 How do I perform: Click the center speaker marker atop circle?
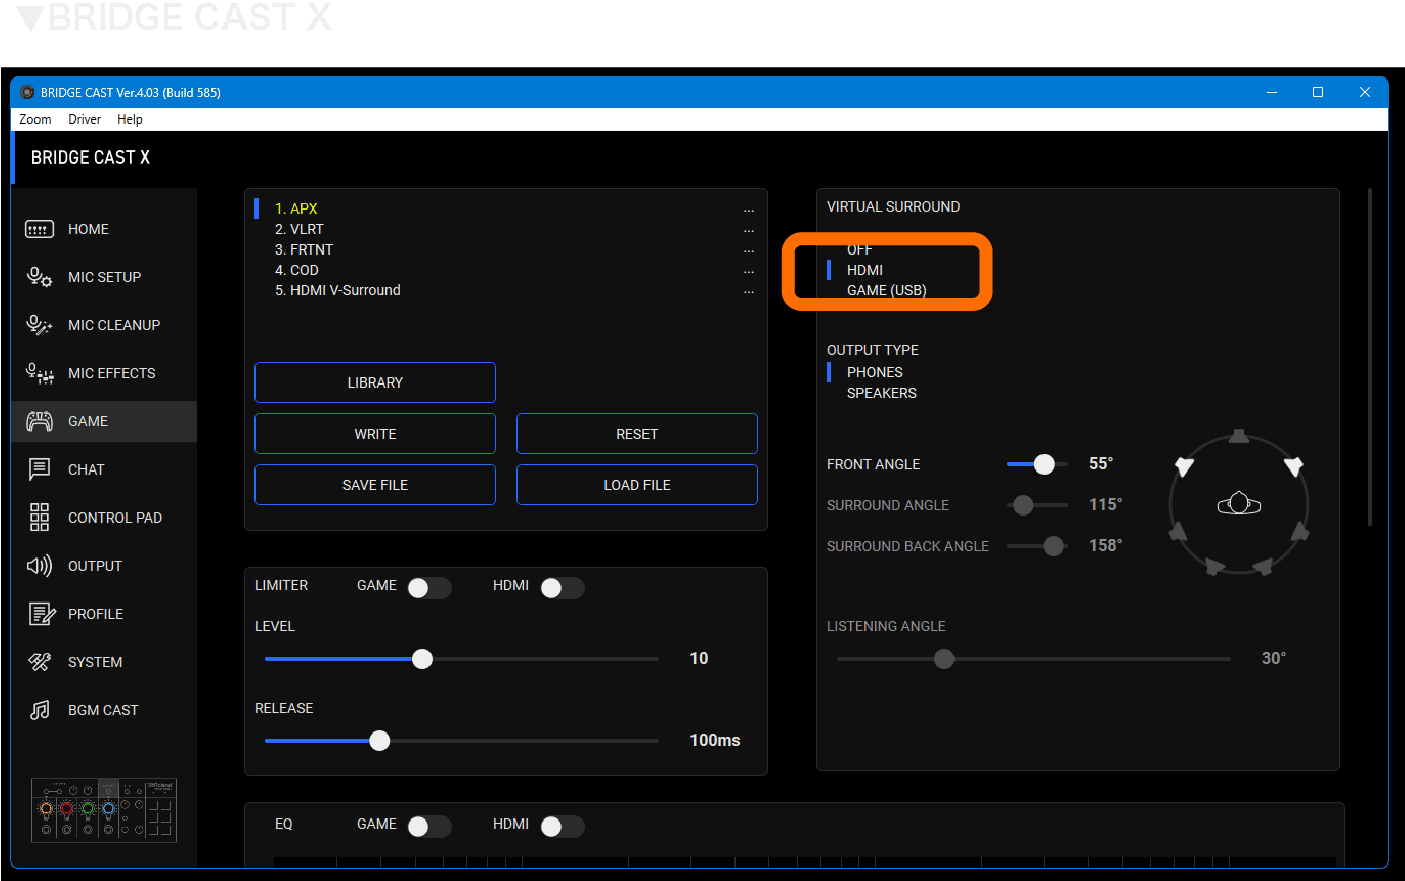pyautogui.click(x=1239, y=436)
